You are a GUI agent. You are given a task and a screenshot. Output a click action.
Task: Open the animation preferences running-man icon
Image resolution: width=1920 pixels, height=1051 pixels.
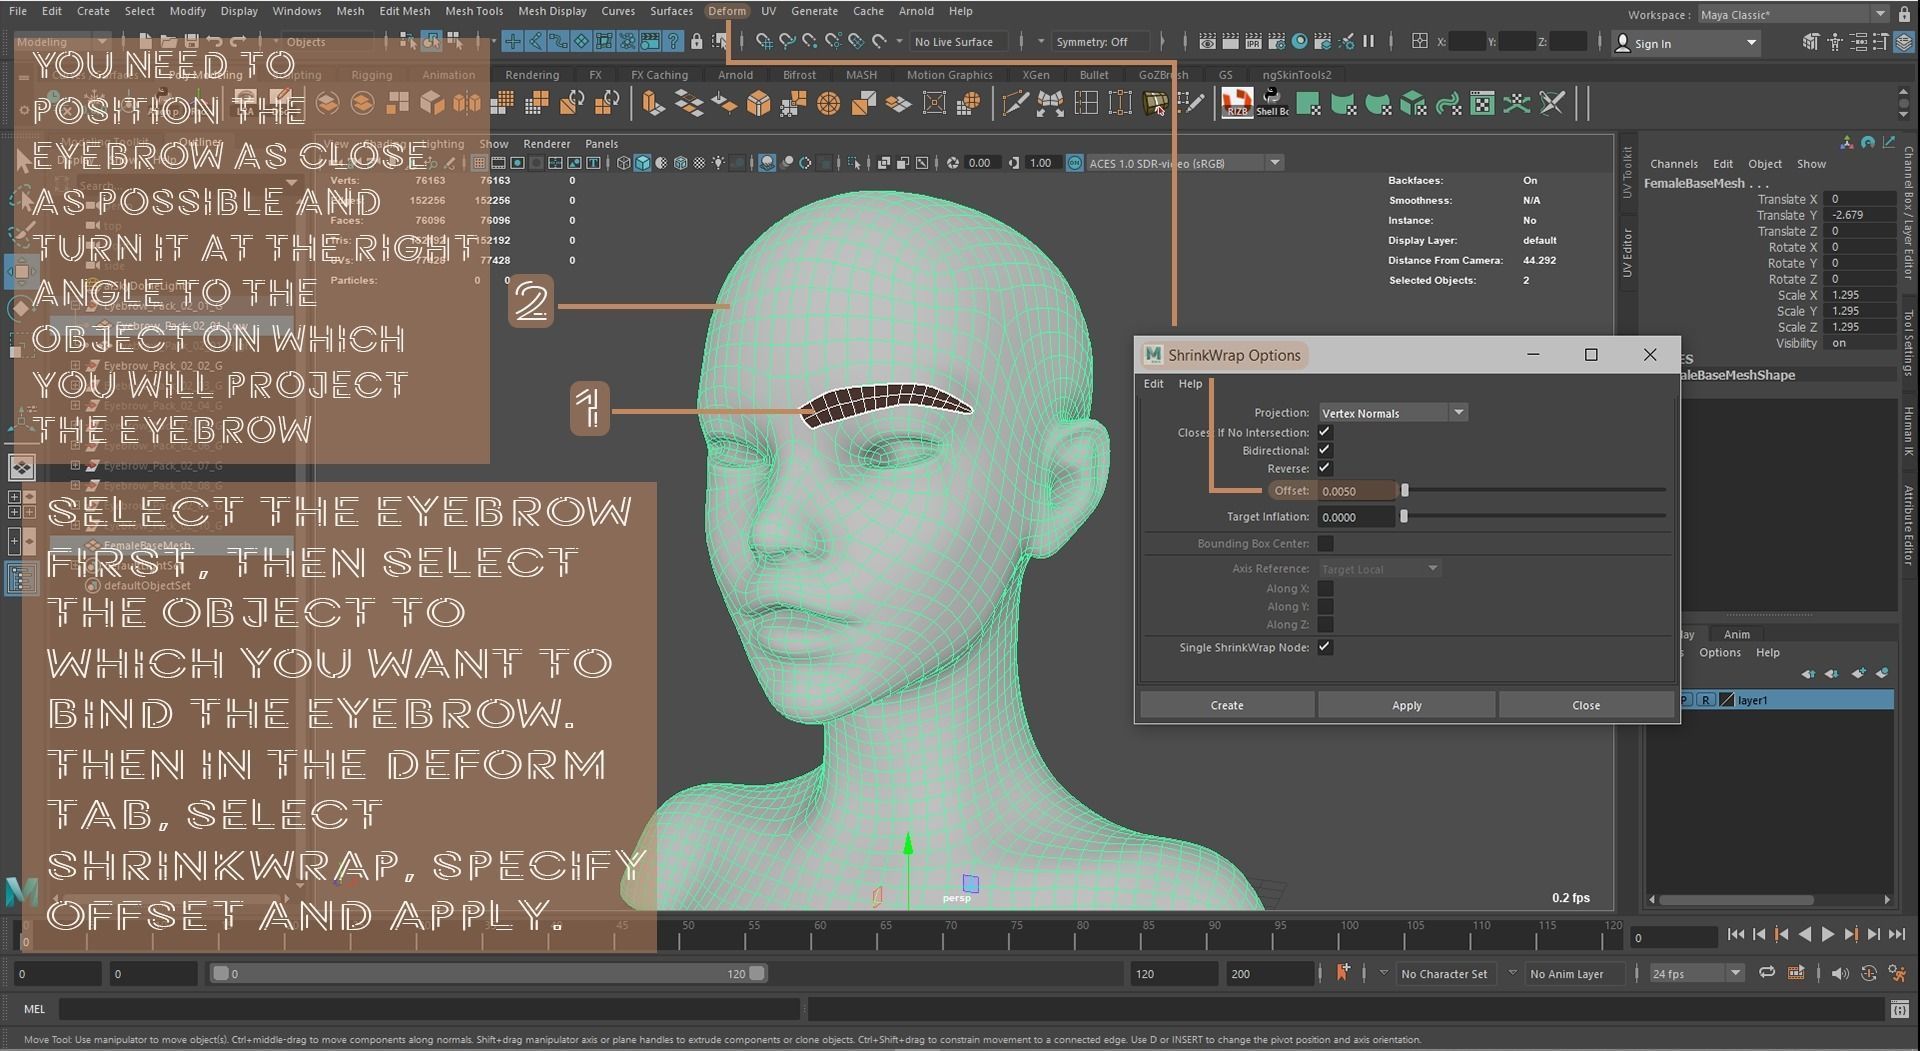coord(1897,973)
